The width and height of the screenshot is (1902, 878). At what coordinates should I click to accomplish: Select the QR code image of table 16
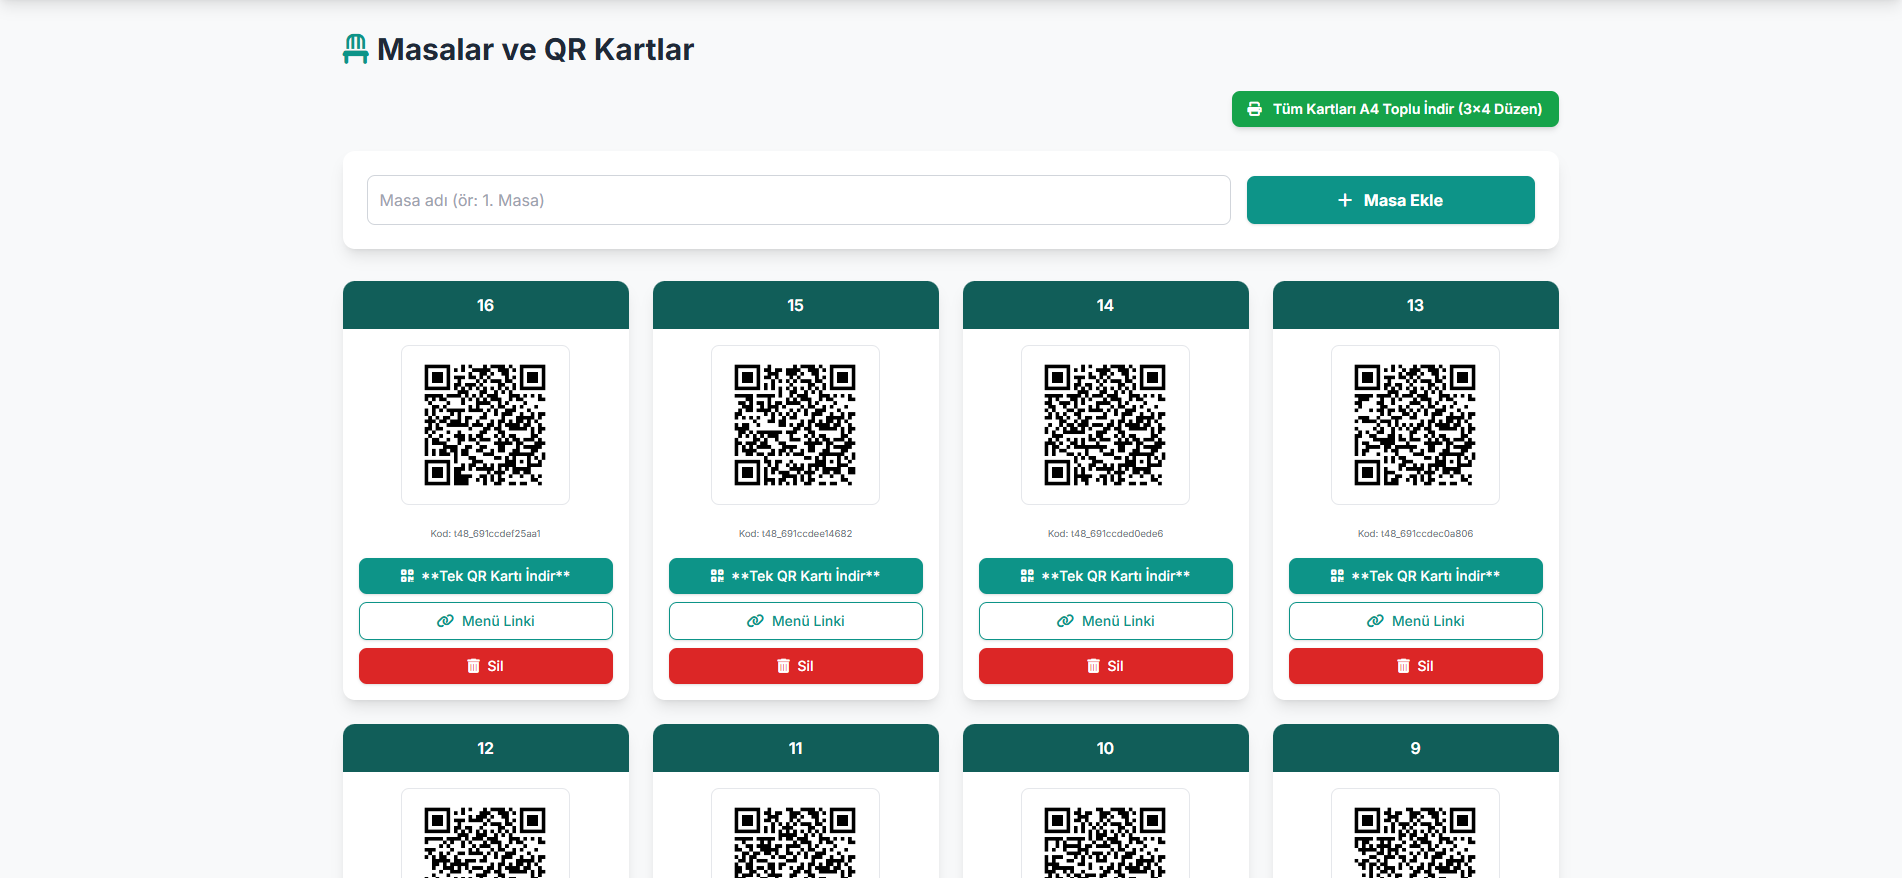485,425
